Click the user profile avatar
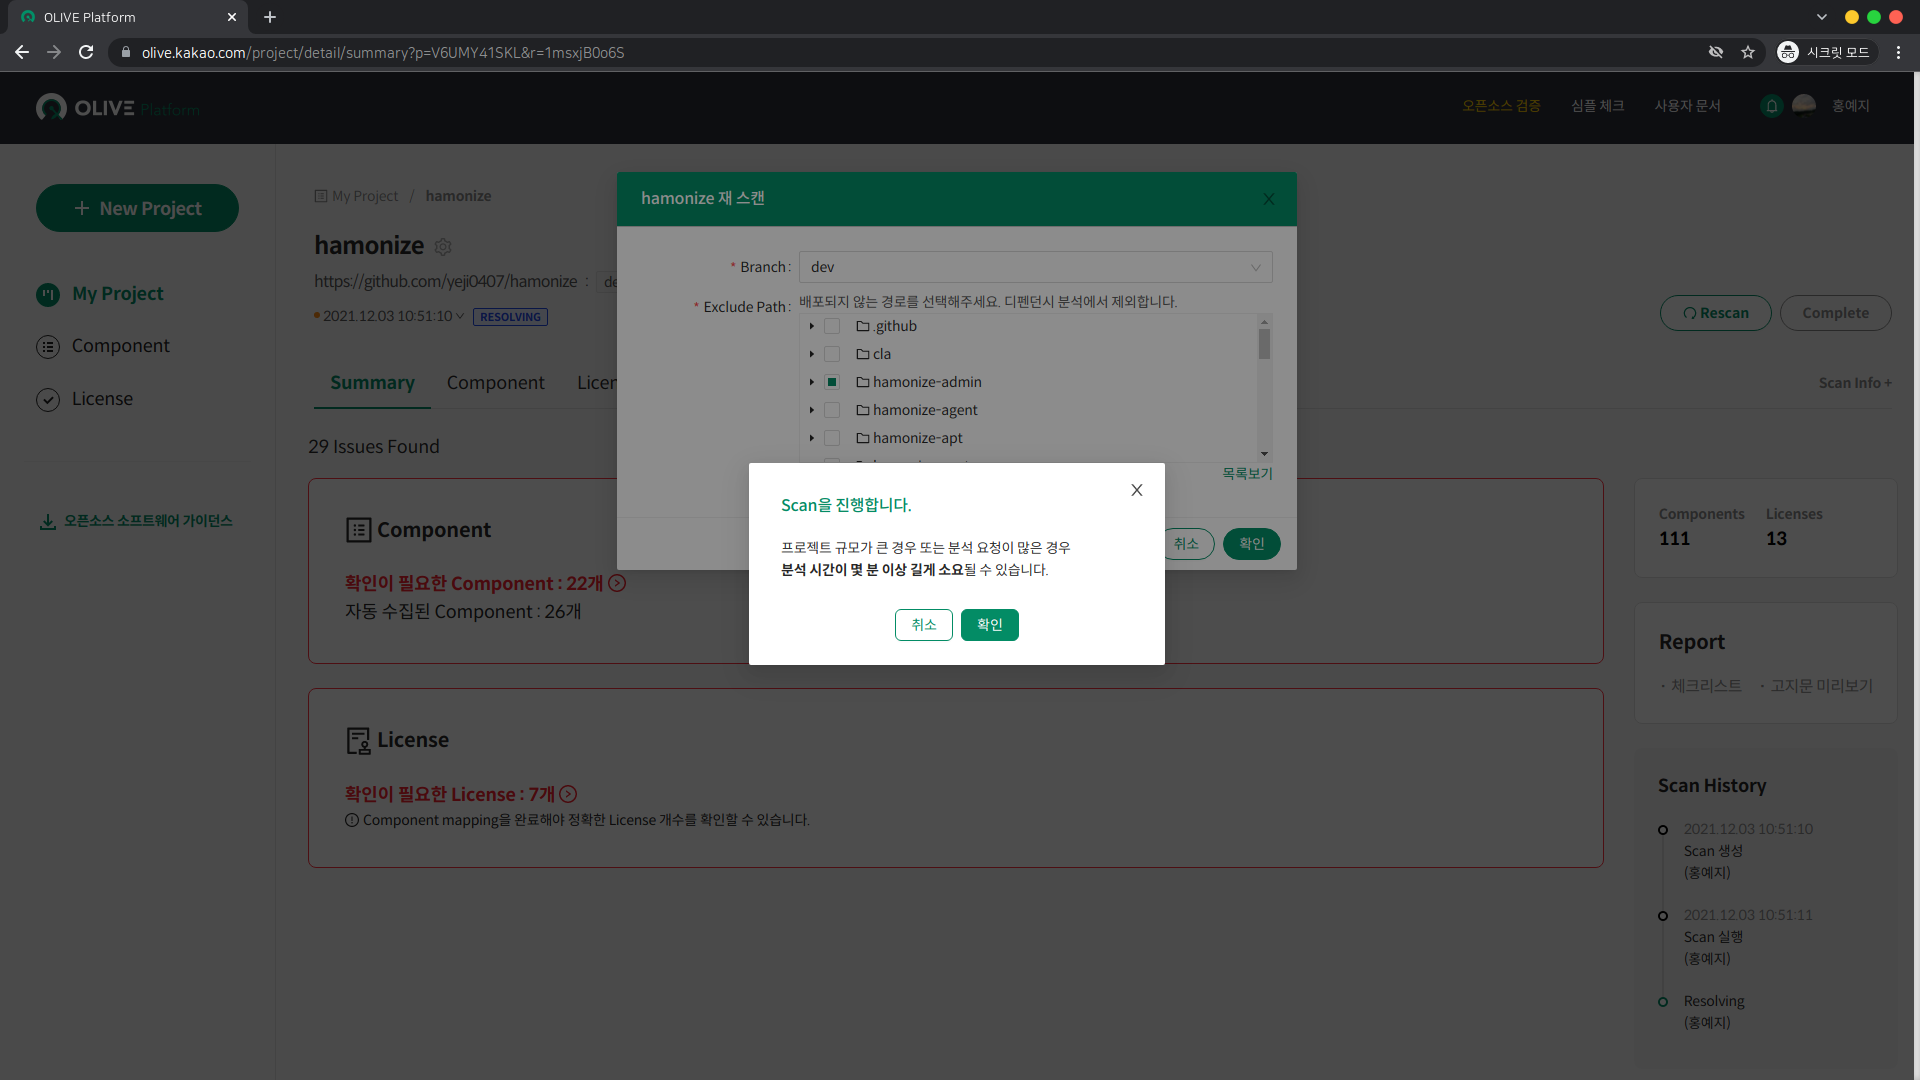The height and width of the screenshot is (1080, 1920). coord(1804,106)
